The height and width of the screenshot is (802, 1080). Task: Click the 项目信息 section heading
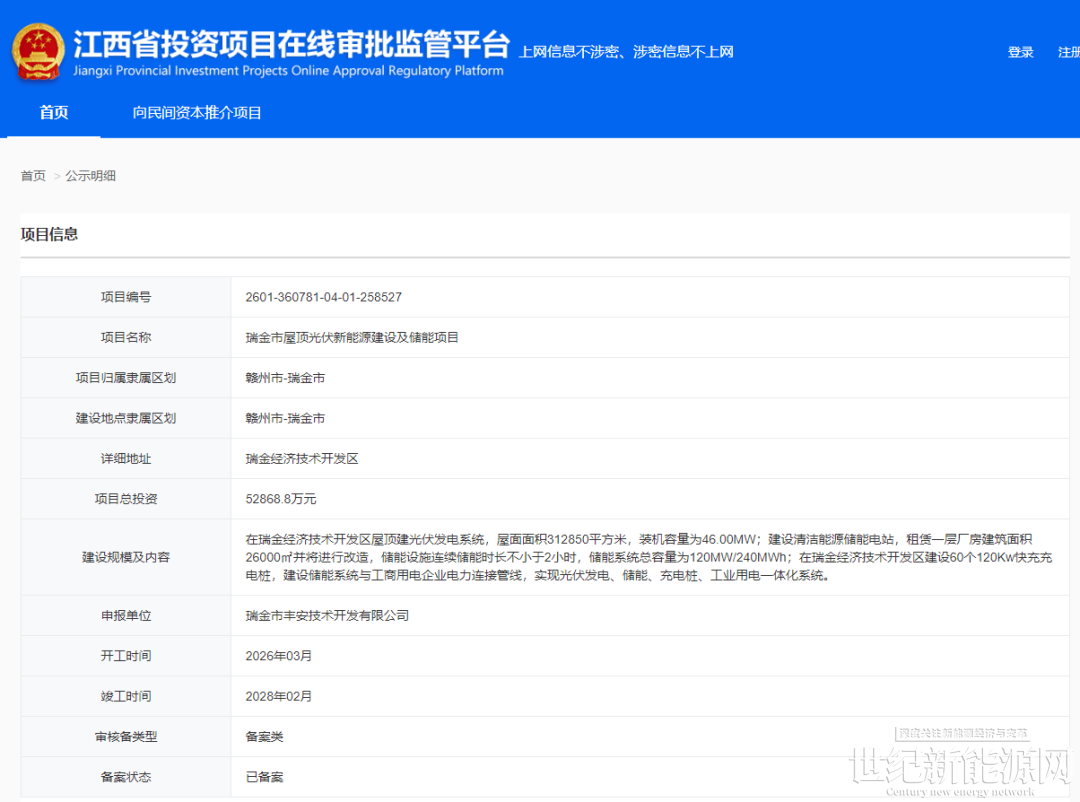coord(49,234)
